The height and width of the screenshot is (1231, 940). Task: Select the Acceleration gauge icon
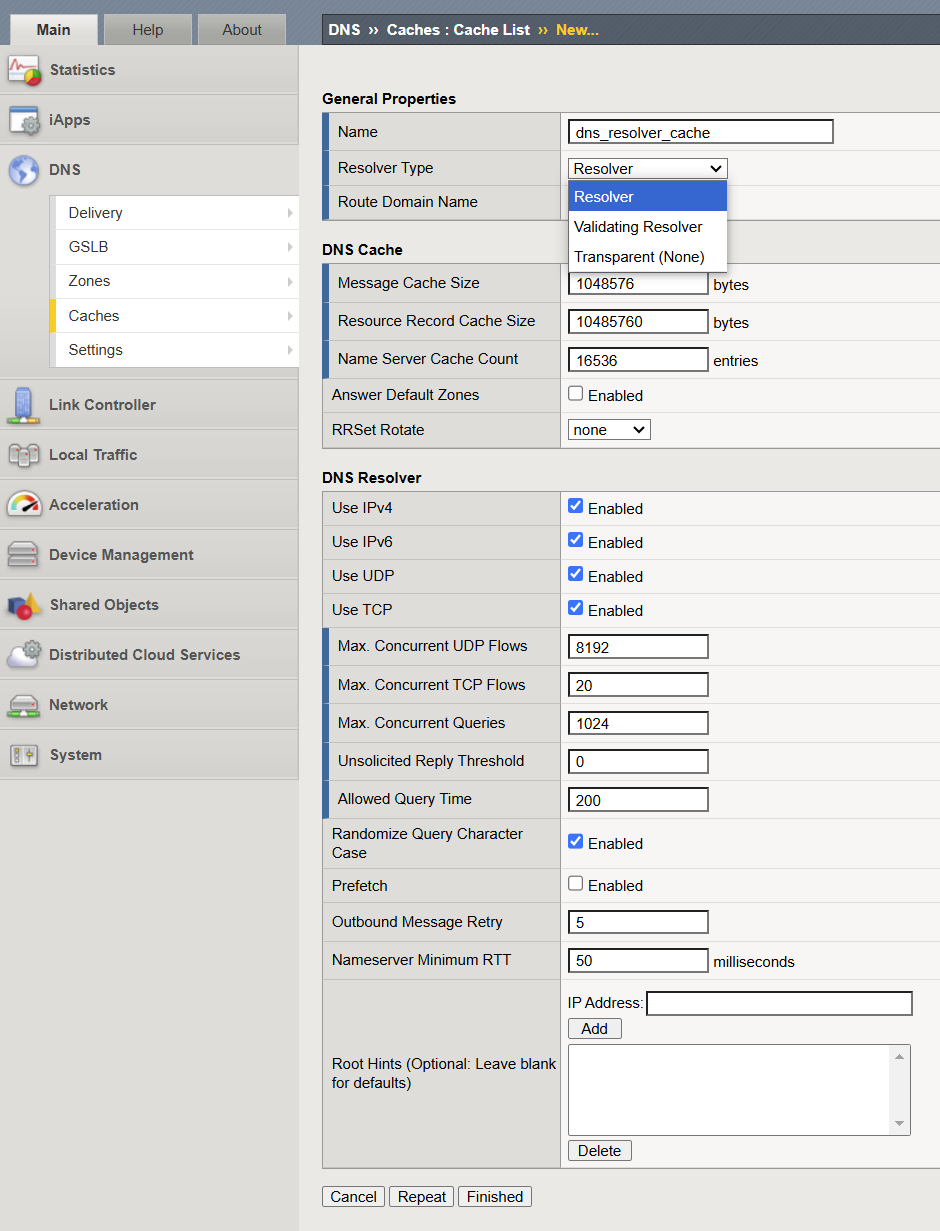[x=25, y=504]
